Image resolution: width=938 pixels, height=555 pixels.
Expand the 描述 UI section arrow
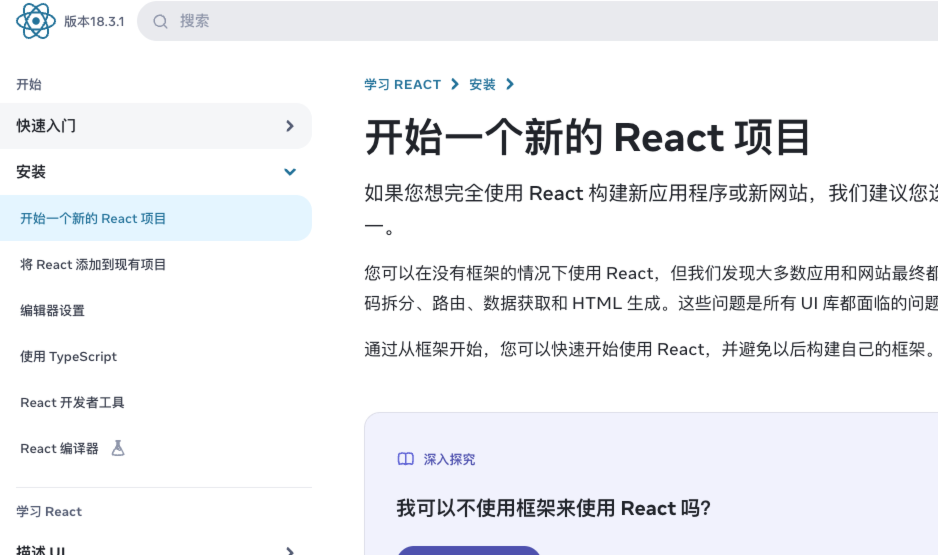coord(290,550)
